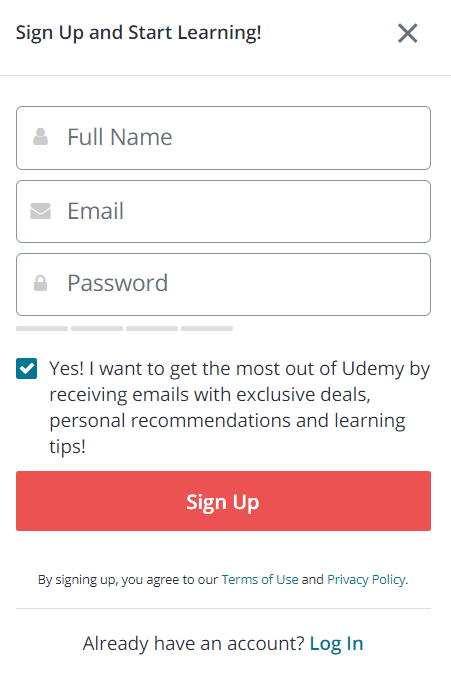This screenshot has height=678, width=451.
Task: Click the lock icon in Password field
Action: 41,283
